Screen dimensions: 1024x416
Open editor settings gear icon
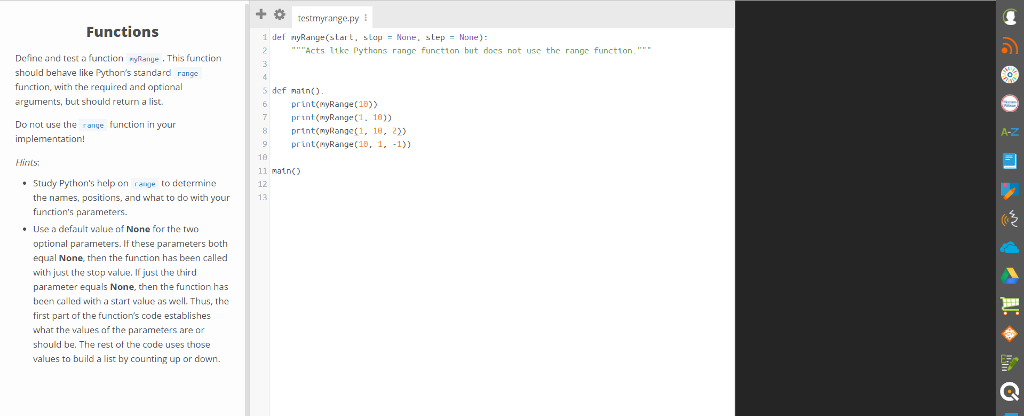[x=280, y=14]
